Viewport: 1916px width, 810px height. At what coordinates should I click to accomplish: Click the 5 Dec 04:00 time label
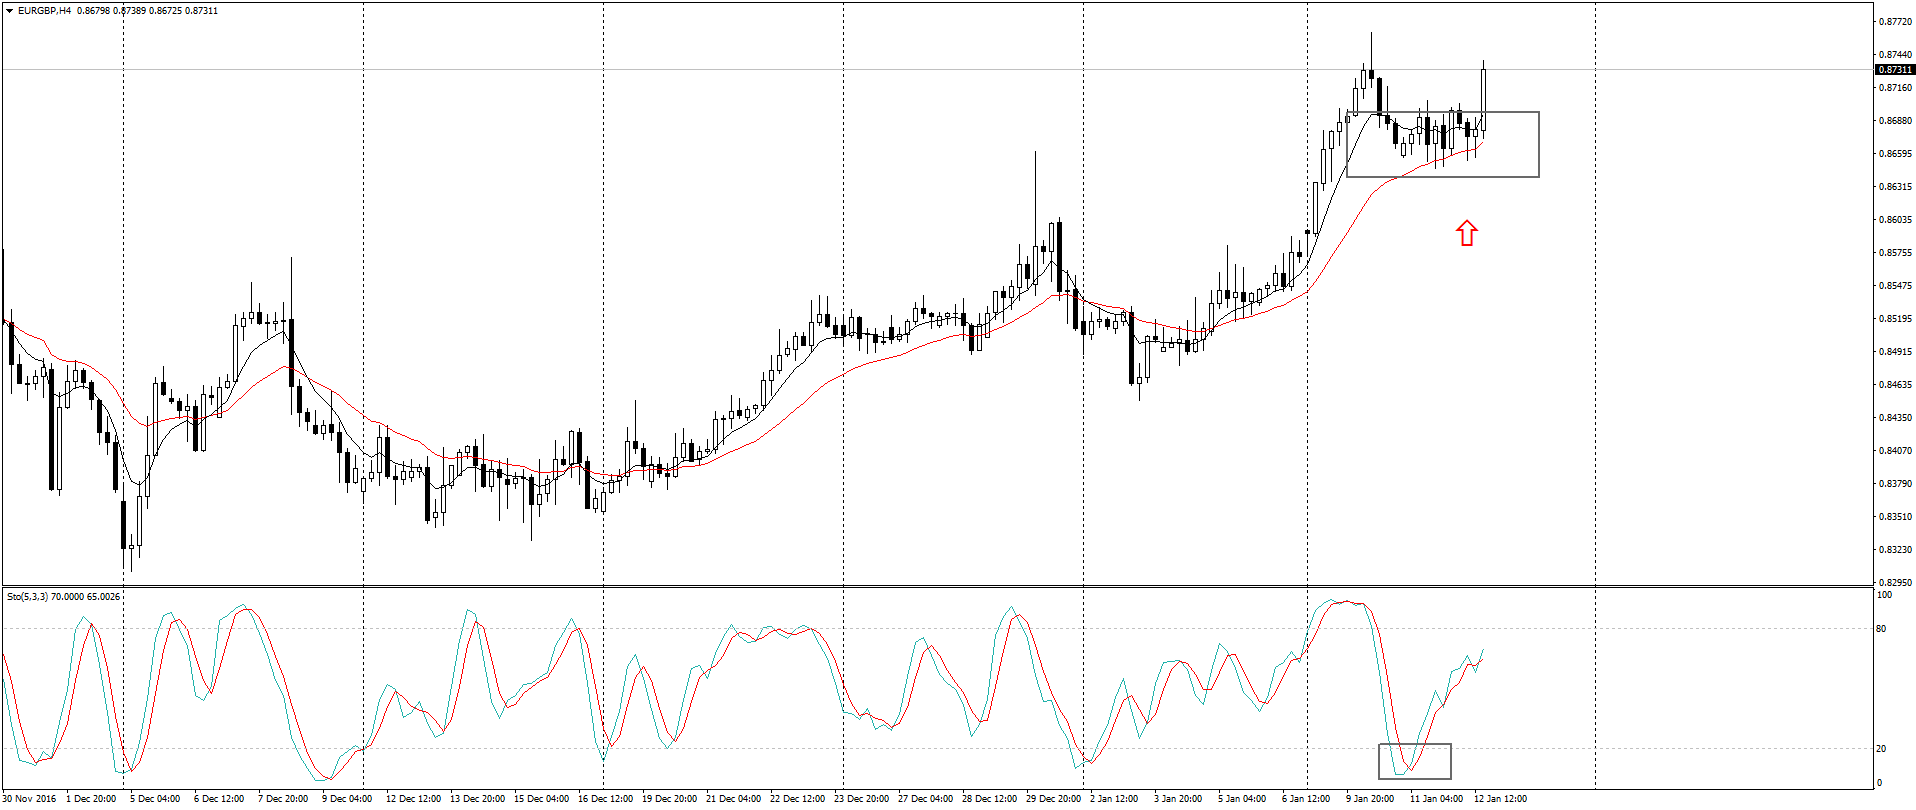tap(155, 799)
